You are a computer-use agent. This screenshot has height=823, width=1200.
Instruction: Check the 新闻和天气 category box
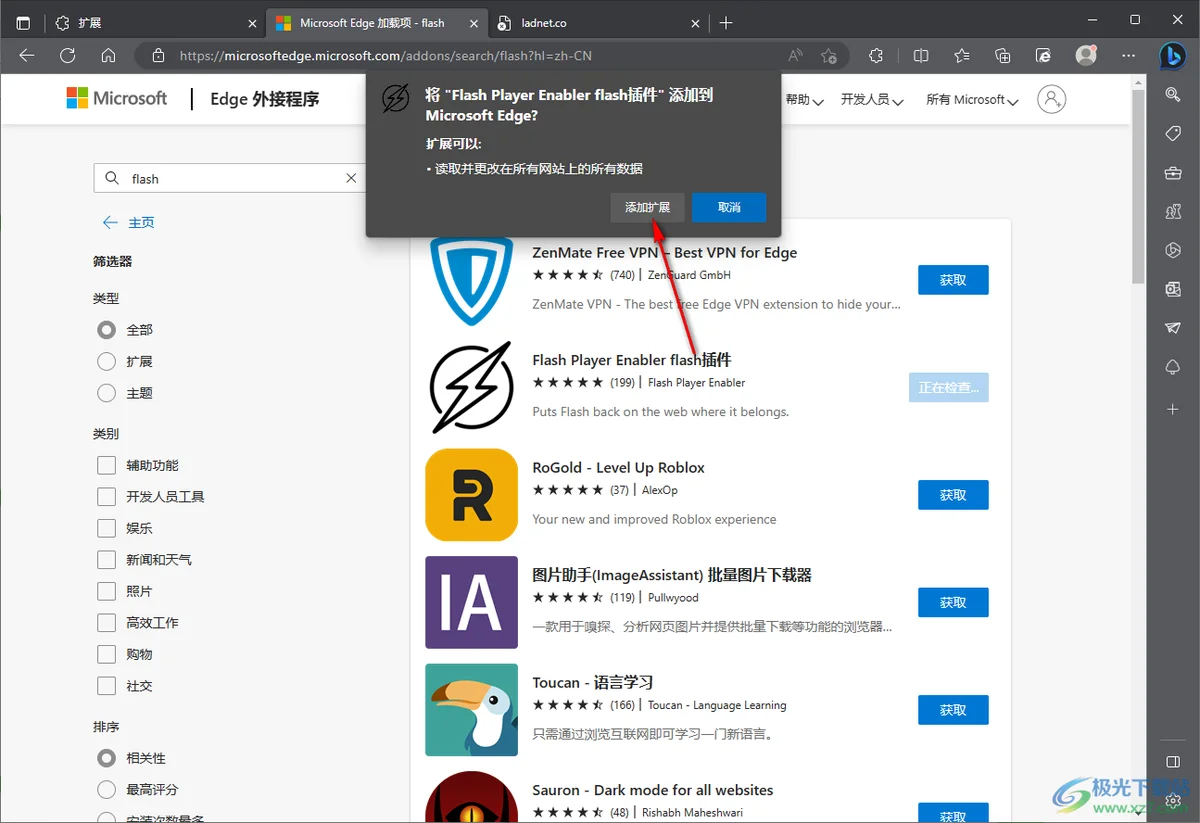coord(107,559)
